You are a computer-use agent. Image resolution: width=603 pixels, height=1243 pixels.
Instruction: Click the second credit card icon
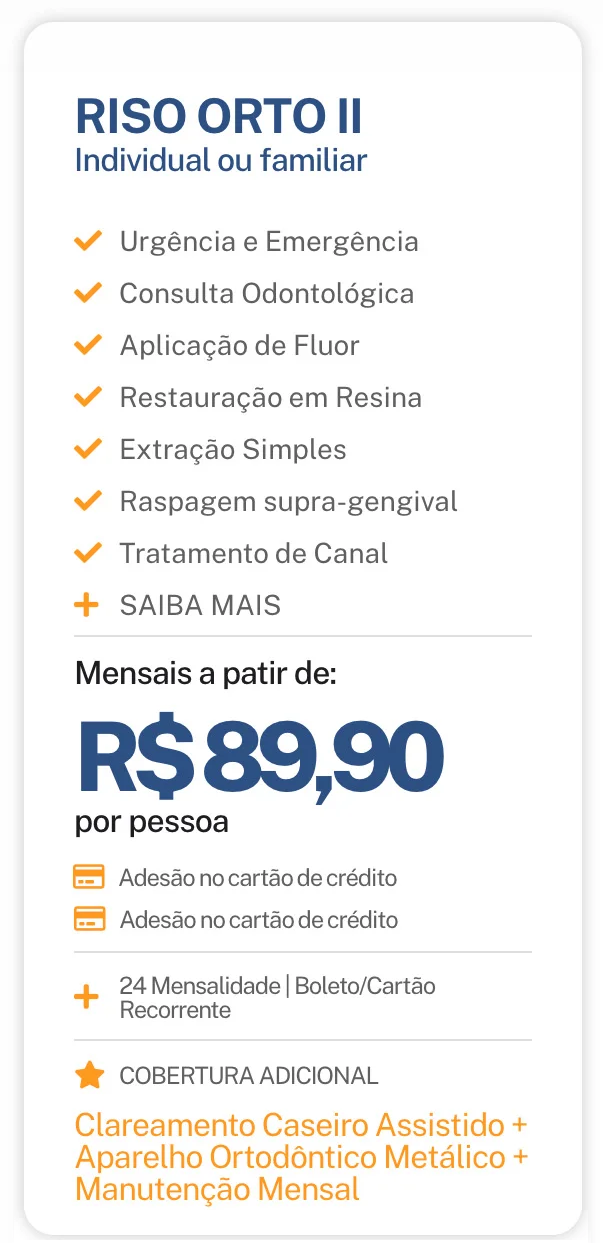[89, 919]
